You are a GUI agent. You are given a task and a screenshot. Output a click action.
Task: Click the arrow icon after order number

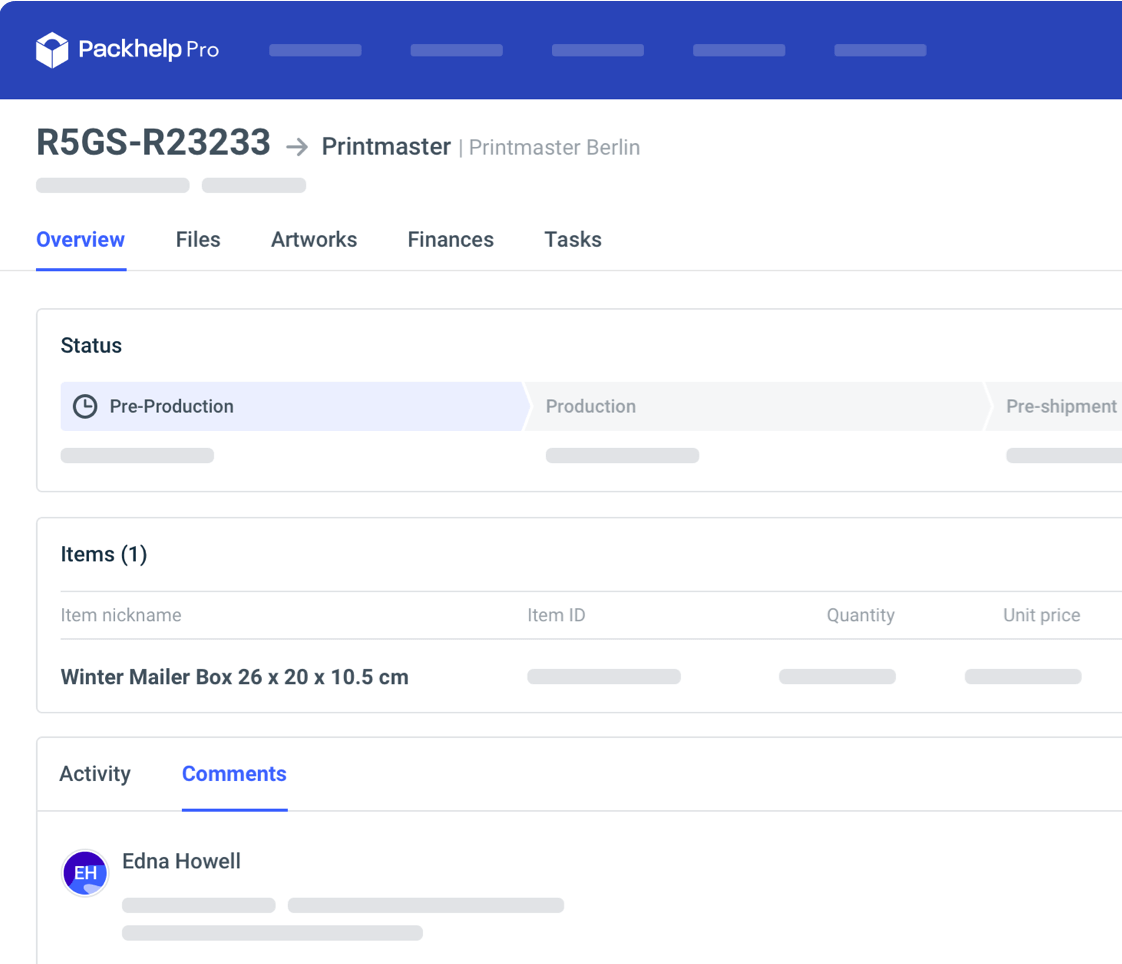click(297, 147)
